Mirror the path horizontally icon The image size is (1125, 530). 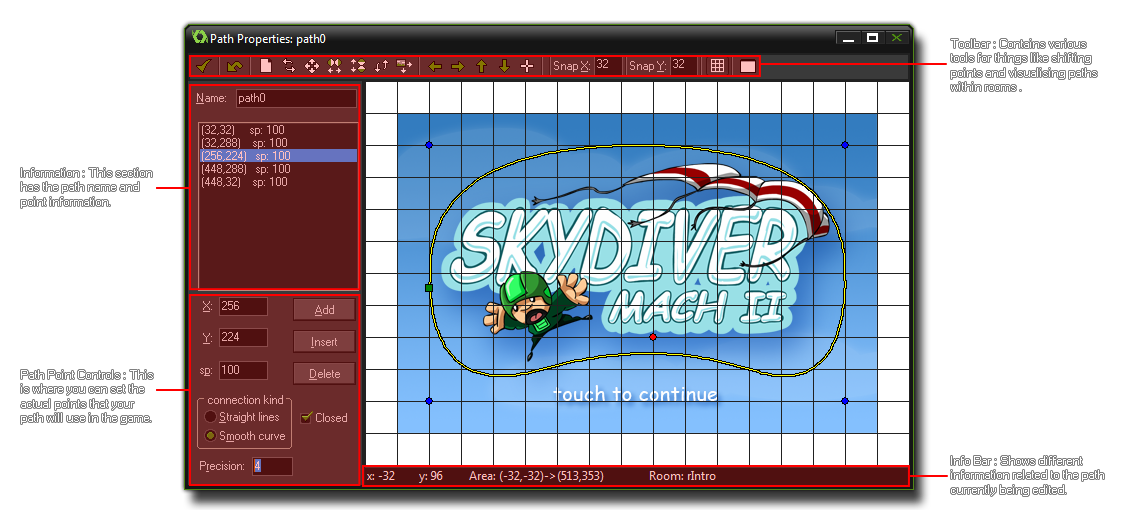tap(335, 66)
